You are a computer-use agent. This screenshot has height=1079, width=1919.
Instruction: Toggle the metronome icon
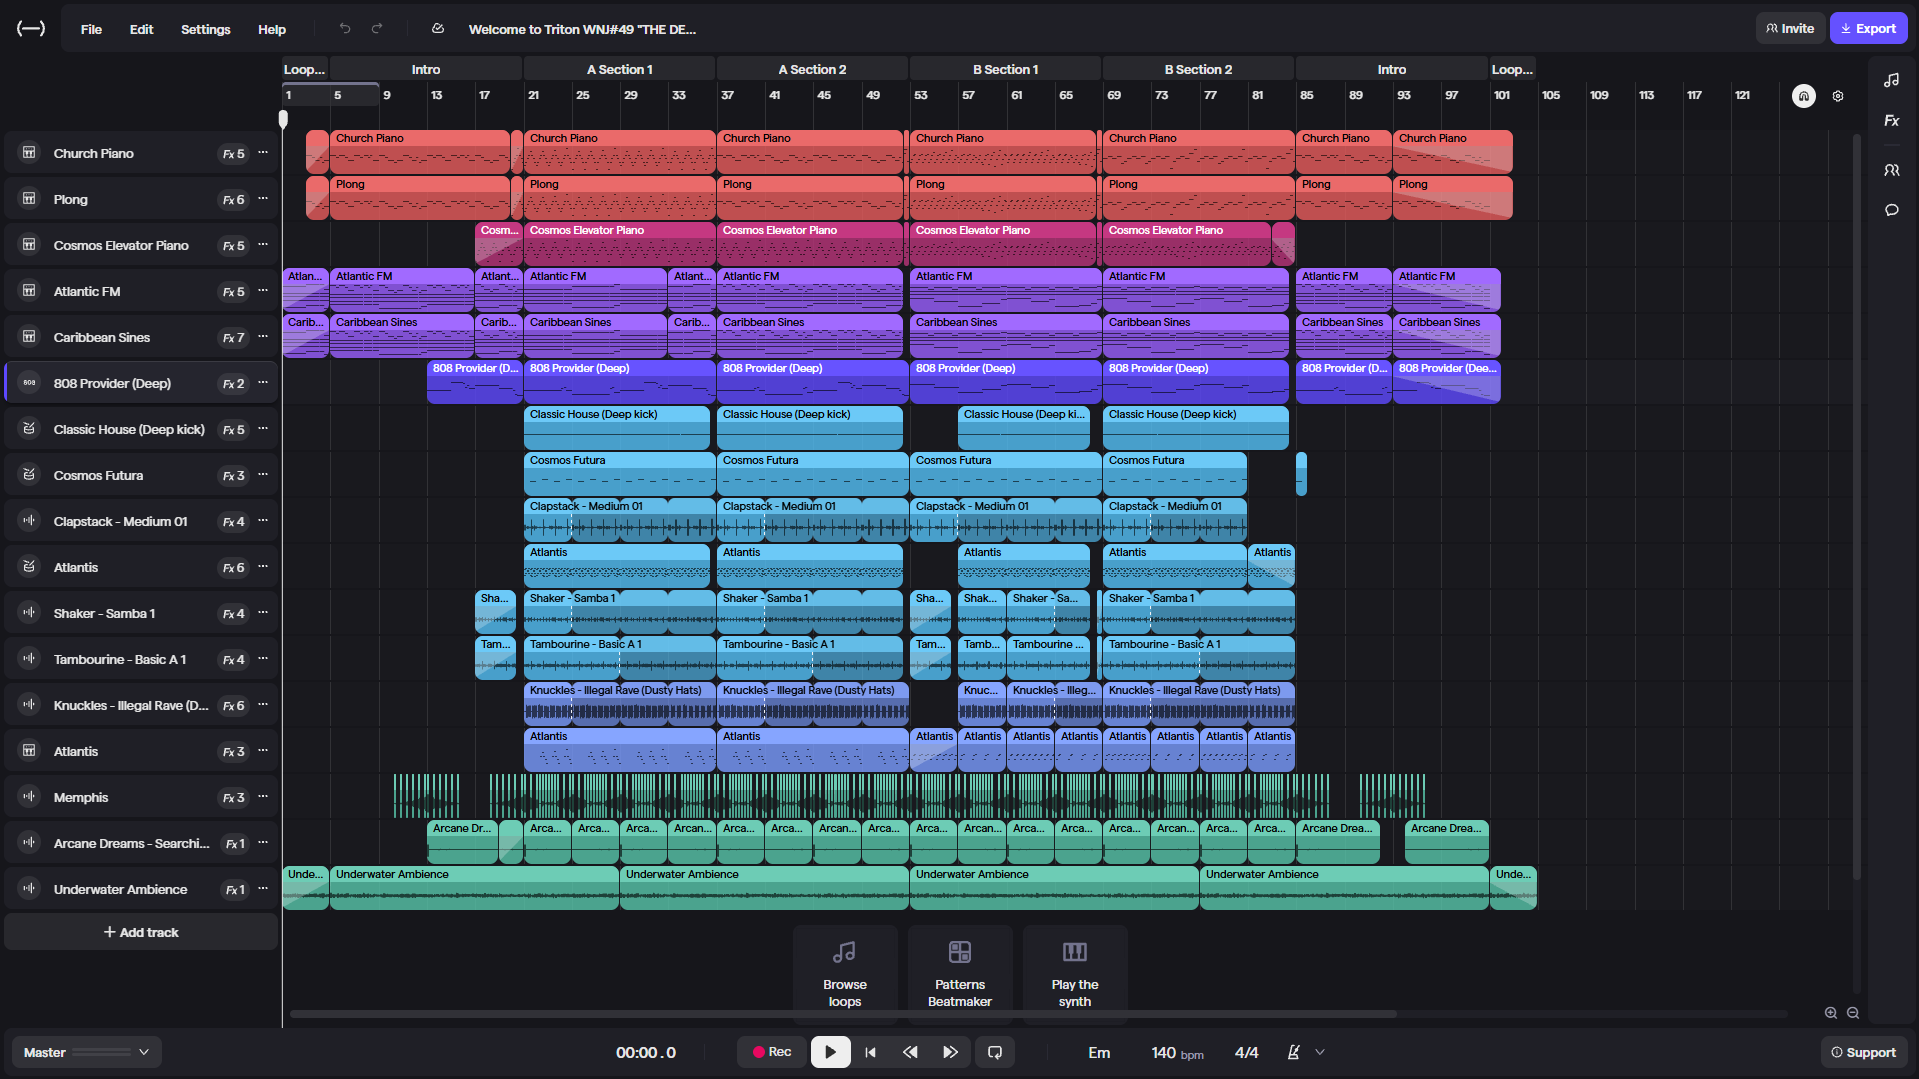pyautogui.click(x=1293, y=1052)
